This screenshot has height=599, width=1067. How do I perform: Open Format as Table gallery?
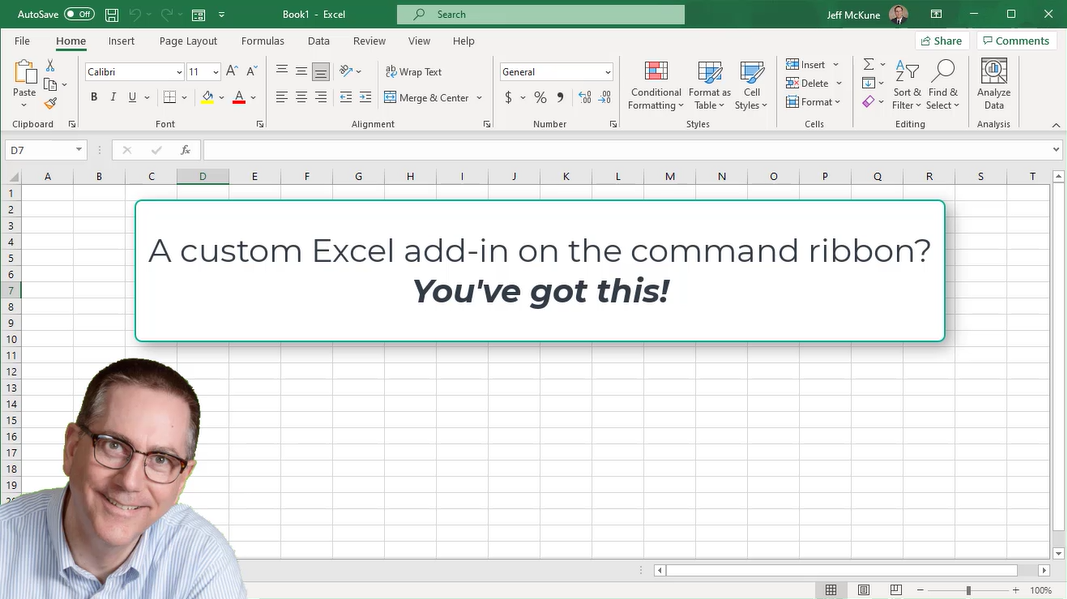(709, 84)
